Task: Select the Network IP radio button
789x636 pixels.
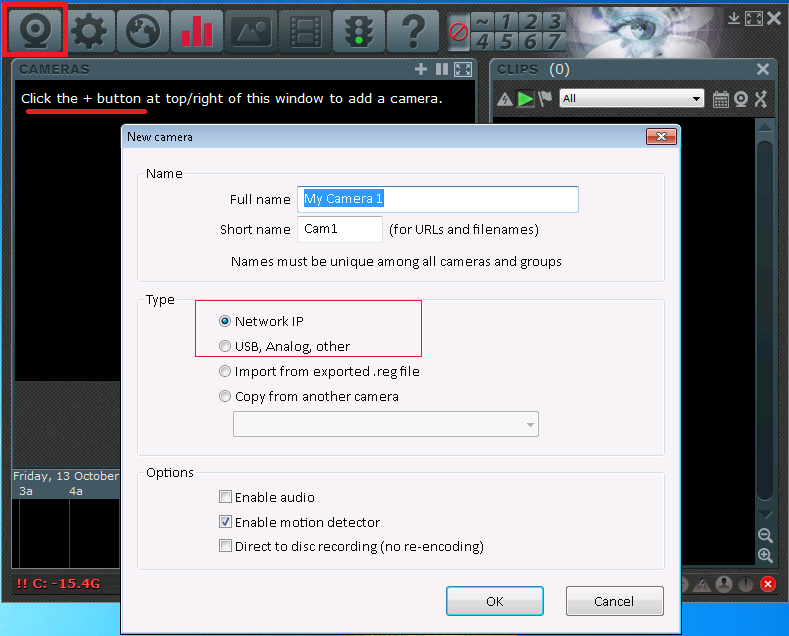Action: coord(225,321)
